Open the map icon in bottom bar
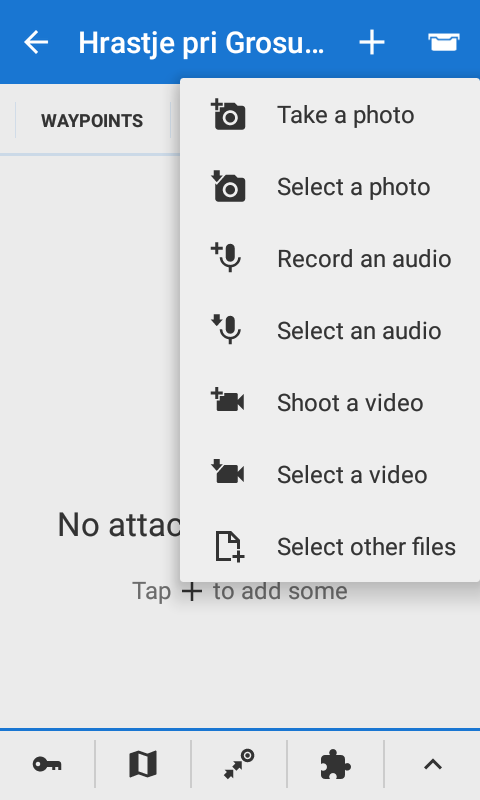The height and width of the screenshot is (800, 480). pos(143,764)
